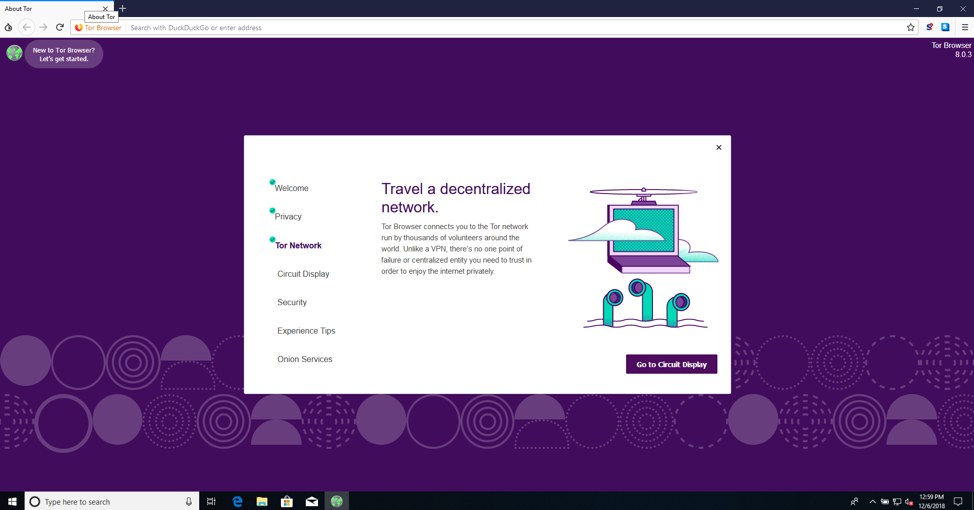Open the clock showing 12:59 PM
Image resolution: width=974 pixels, height=510 pixels.
tap(931, 501)
